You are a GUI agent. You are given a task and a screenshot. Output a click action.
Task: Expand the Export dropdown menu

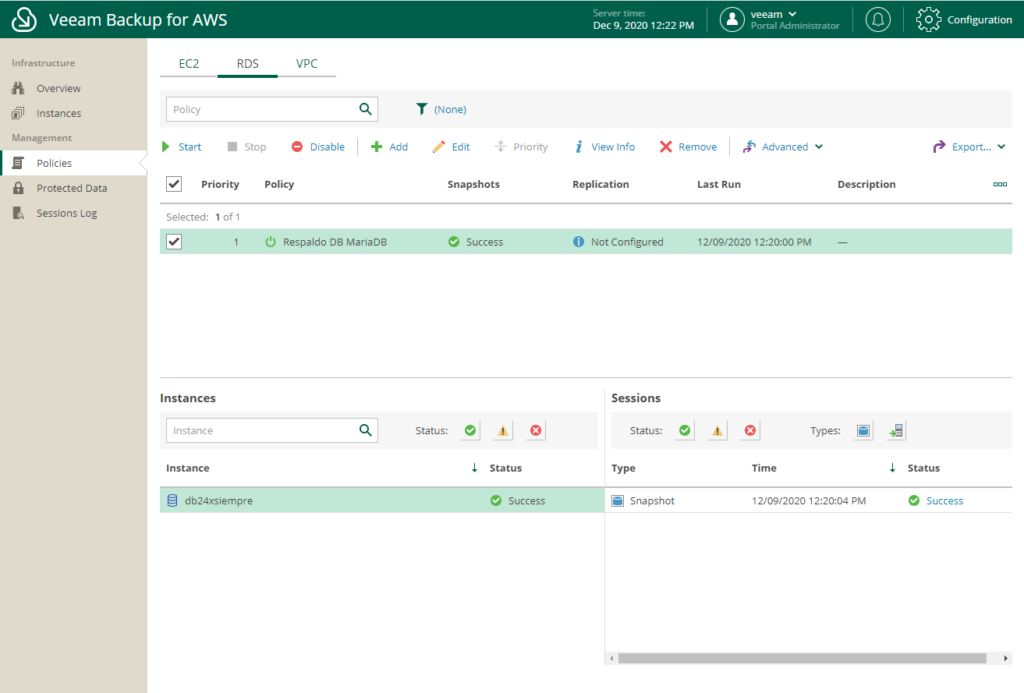(969, 147)
